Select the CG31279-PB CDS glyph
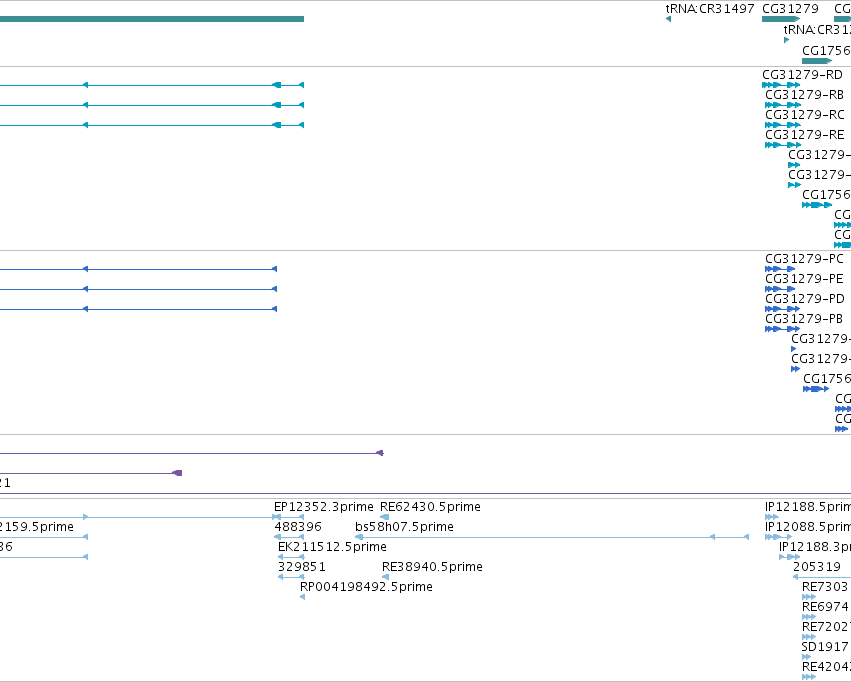Image resolution: width=851 pixels, height=682 pixels. coord(783,329)
